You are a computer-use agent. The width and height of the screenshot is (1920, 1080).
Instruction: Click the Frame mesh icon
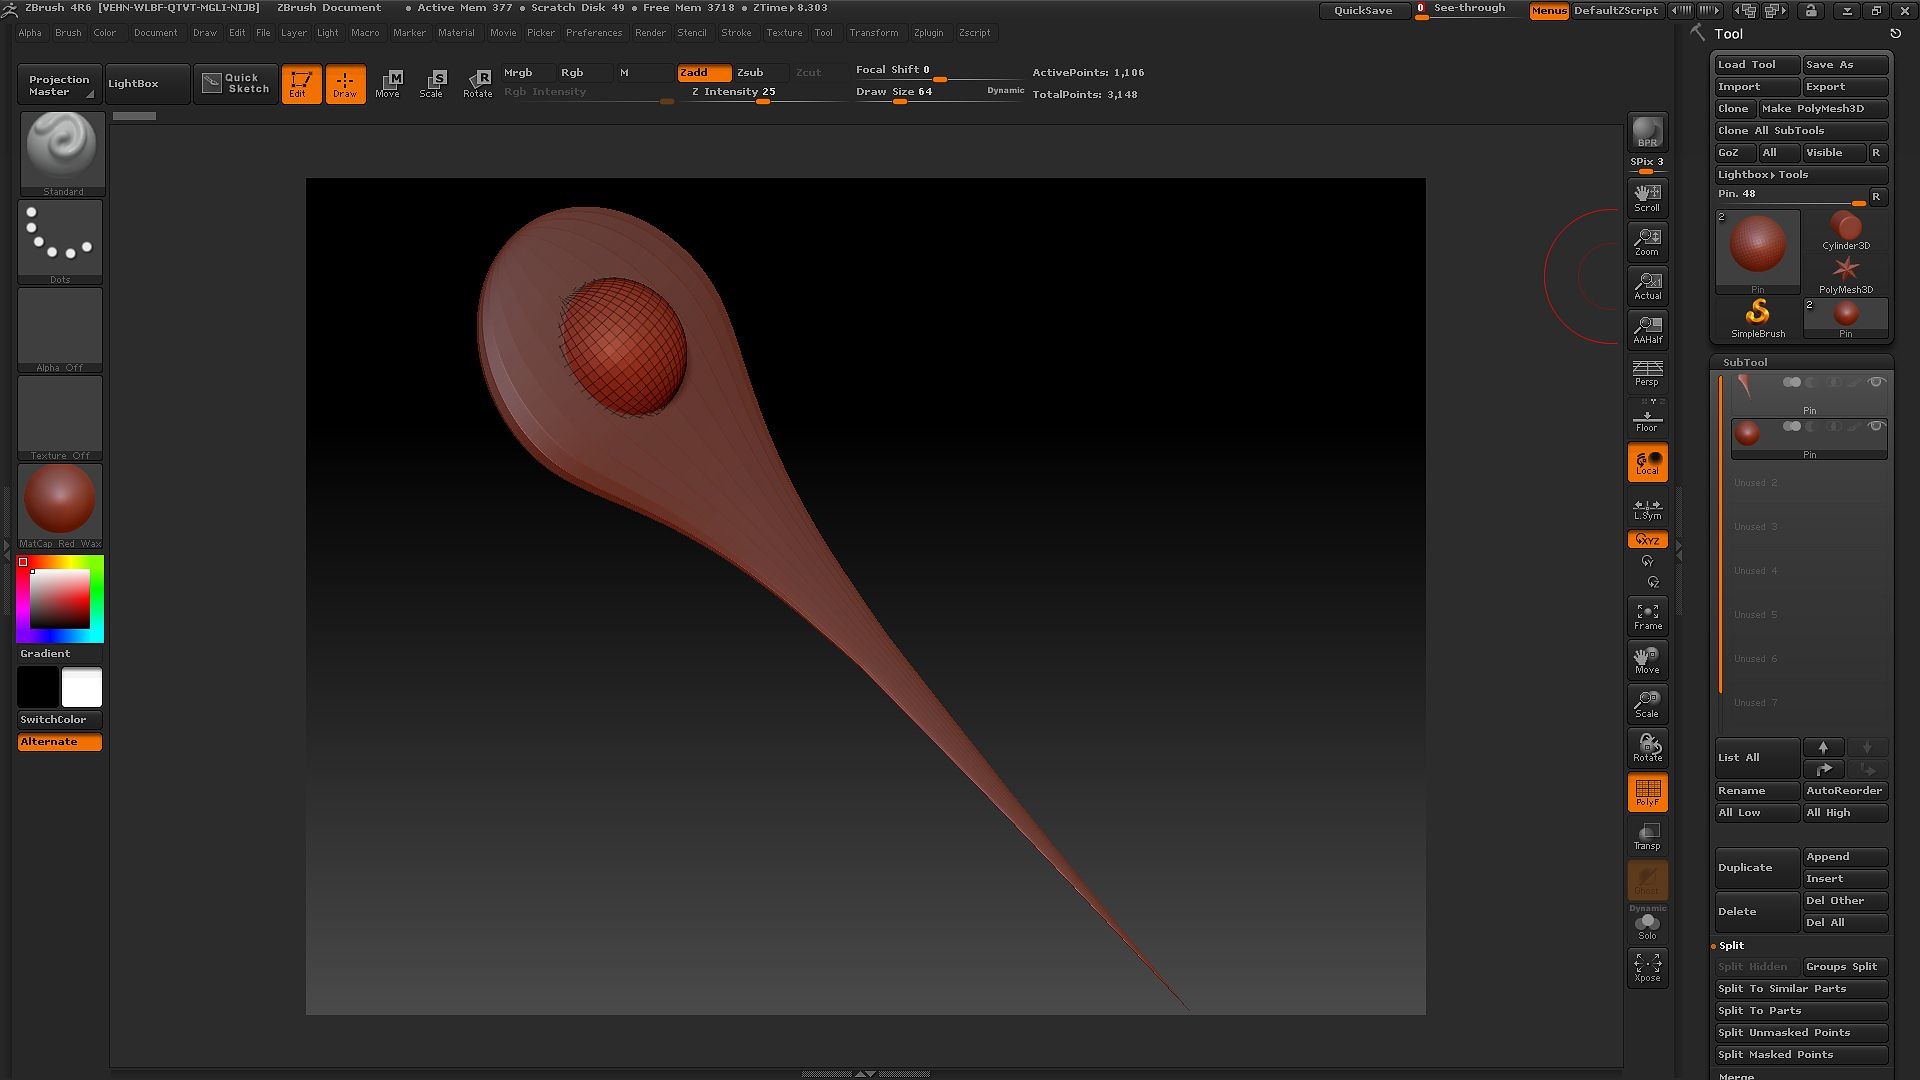tap(1647, 616)
